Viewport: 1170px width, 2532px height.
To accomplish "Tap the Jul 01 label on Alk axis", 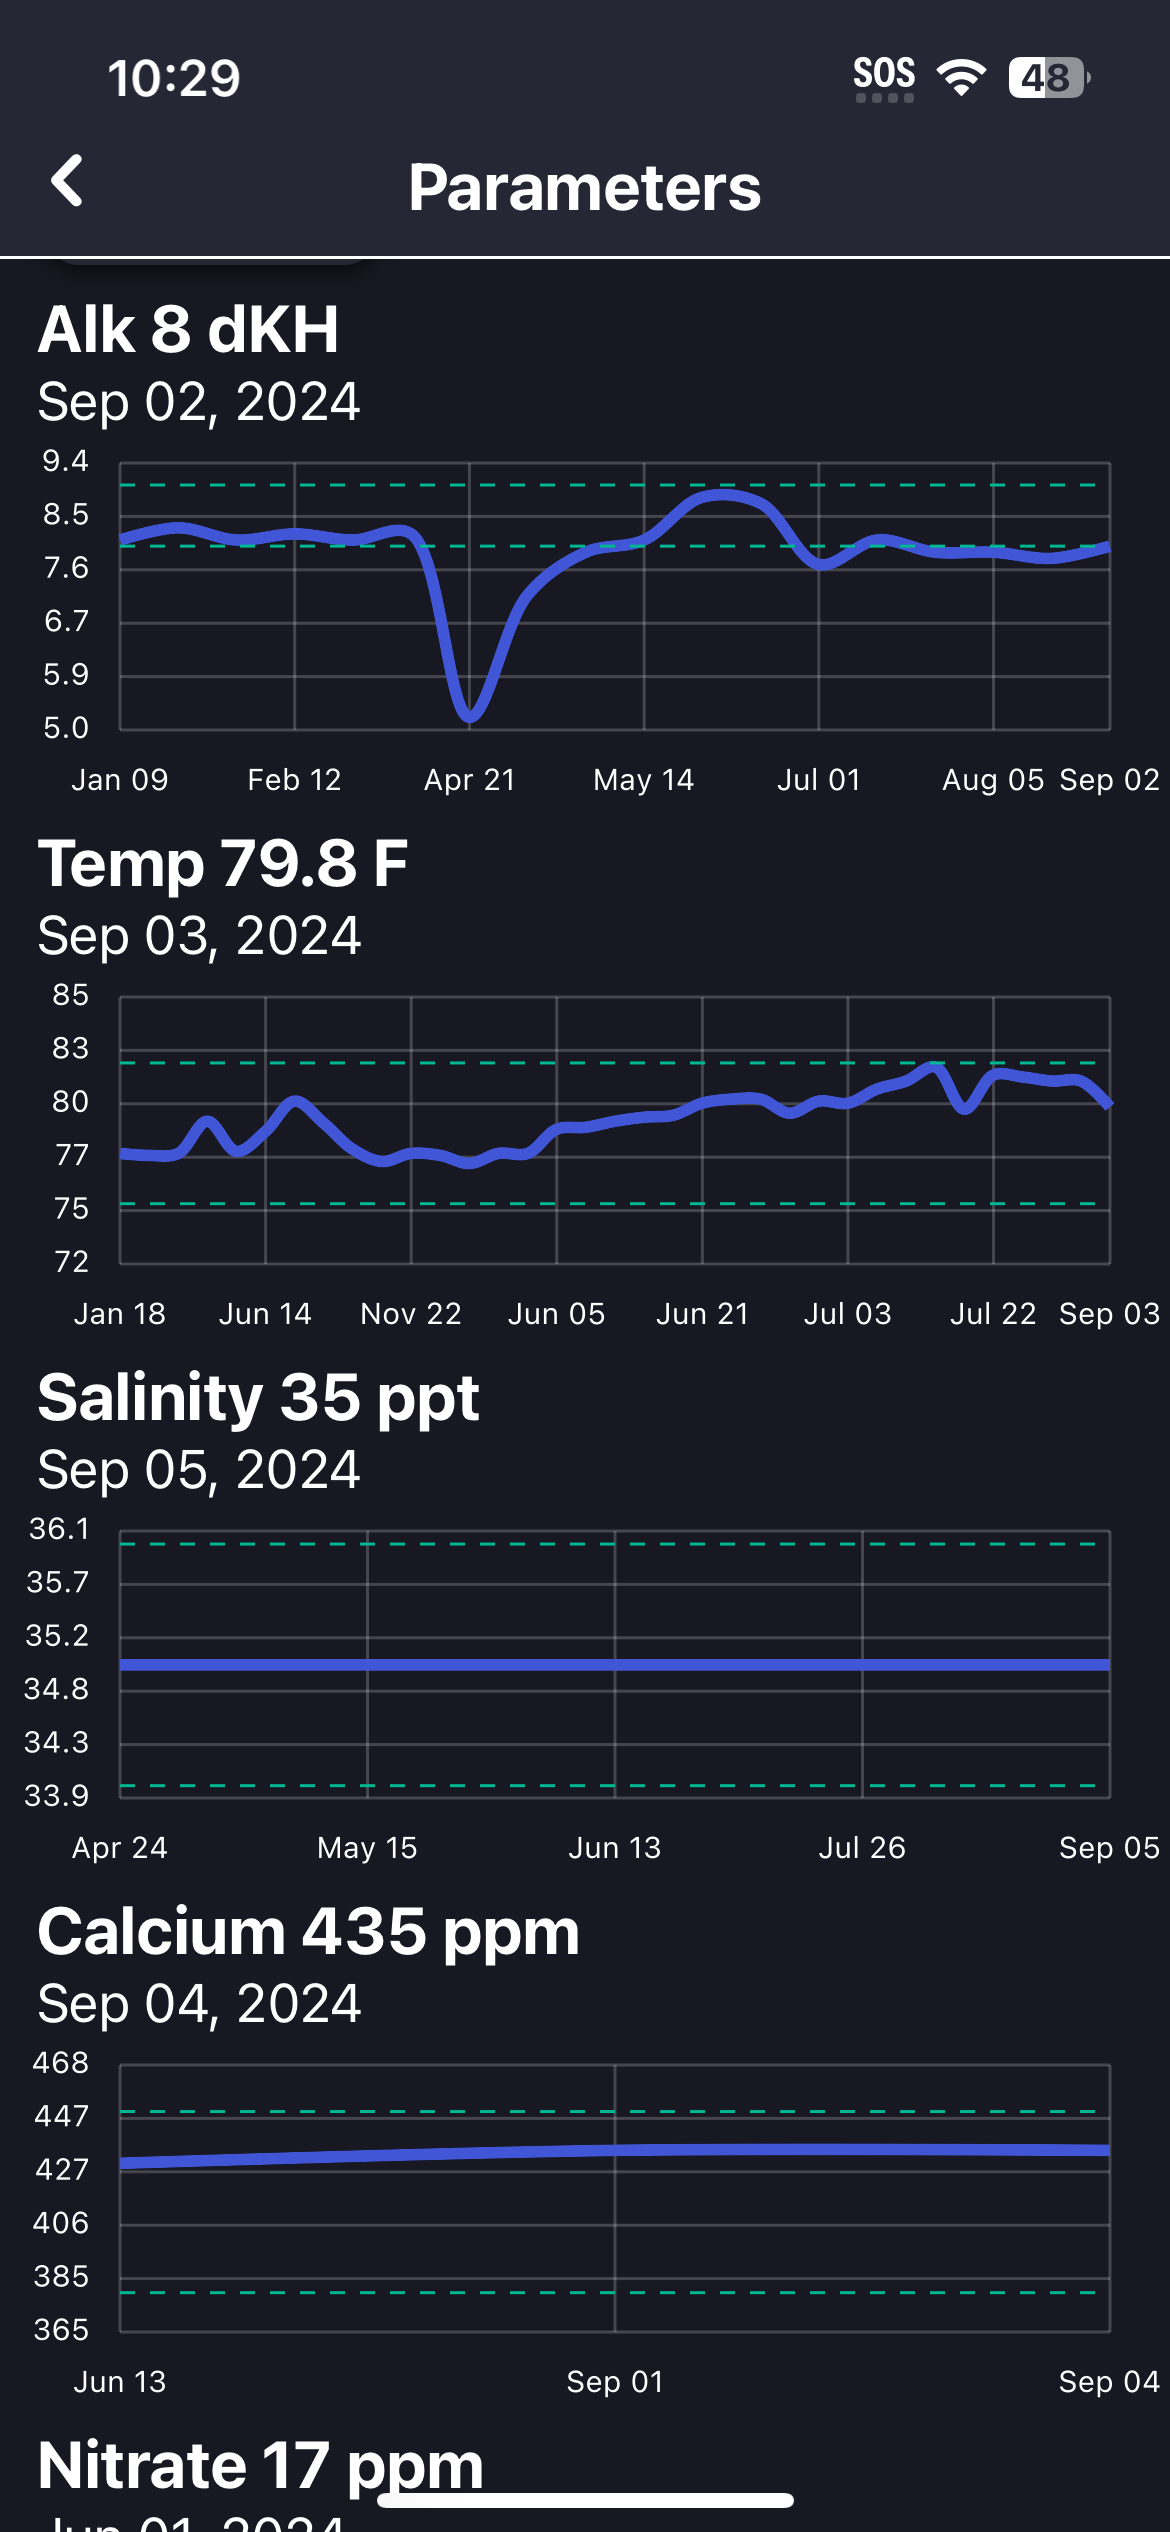I will [819, 780].
